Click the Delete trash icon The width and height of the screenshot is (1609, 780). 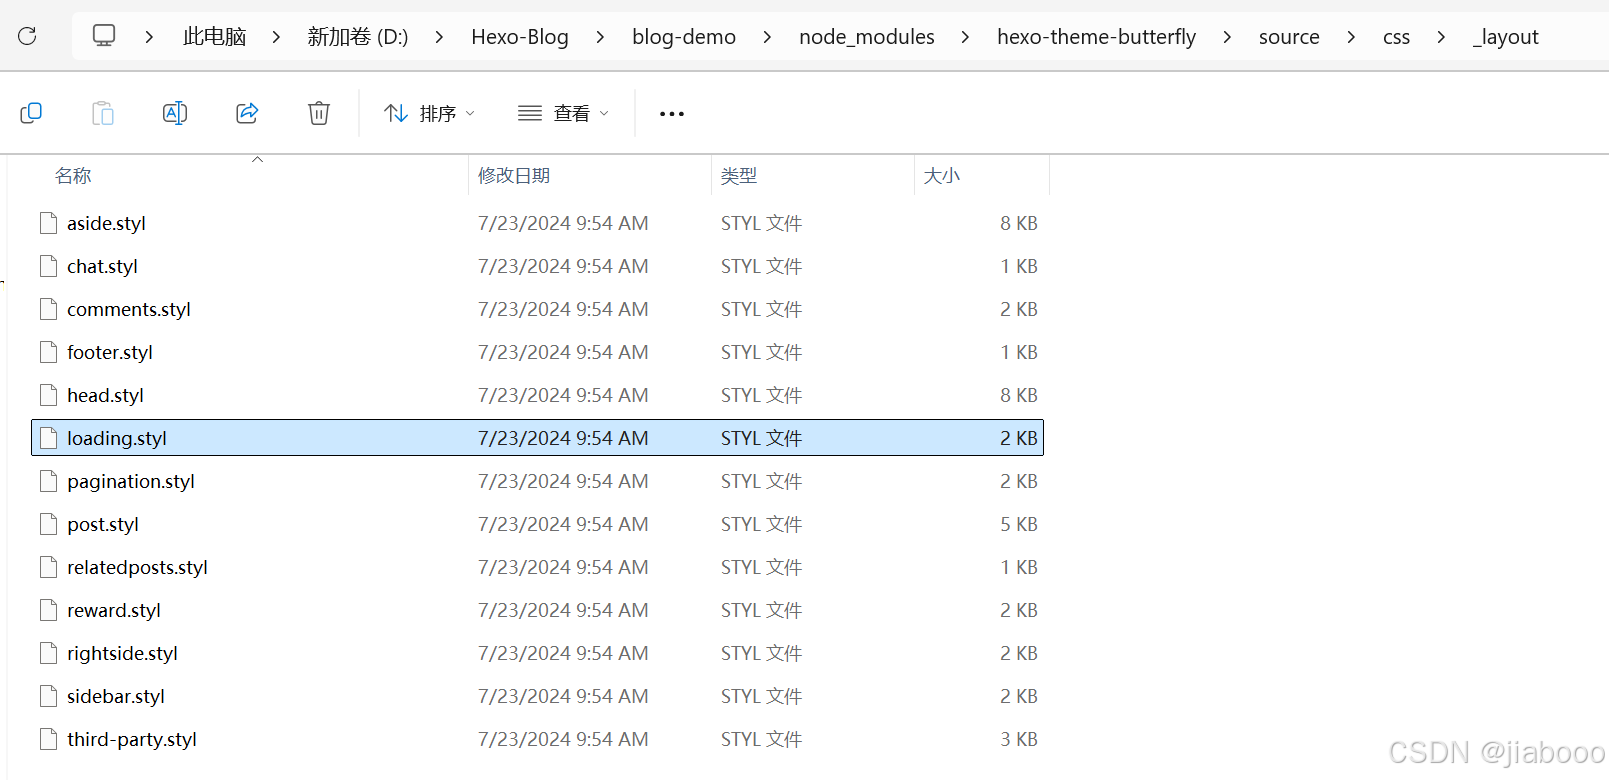319,113
